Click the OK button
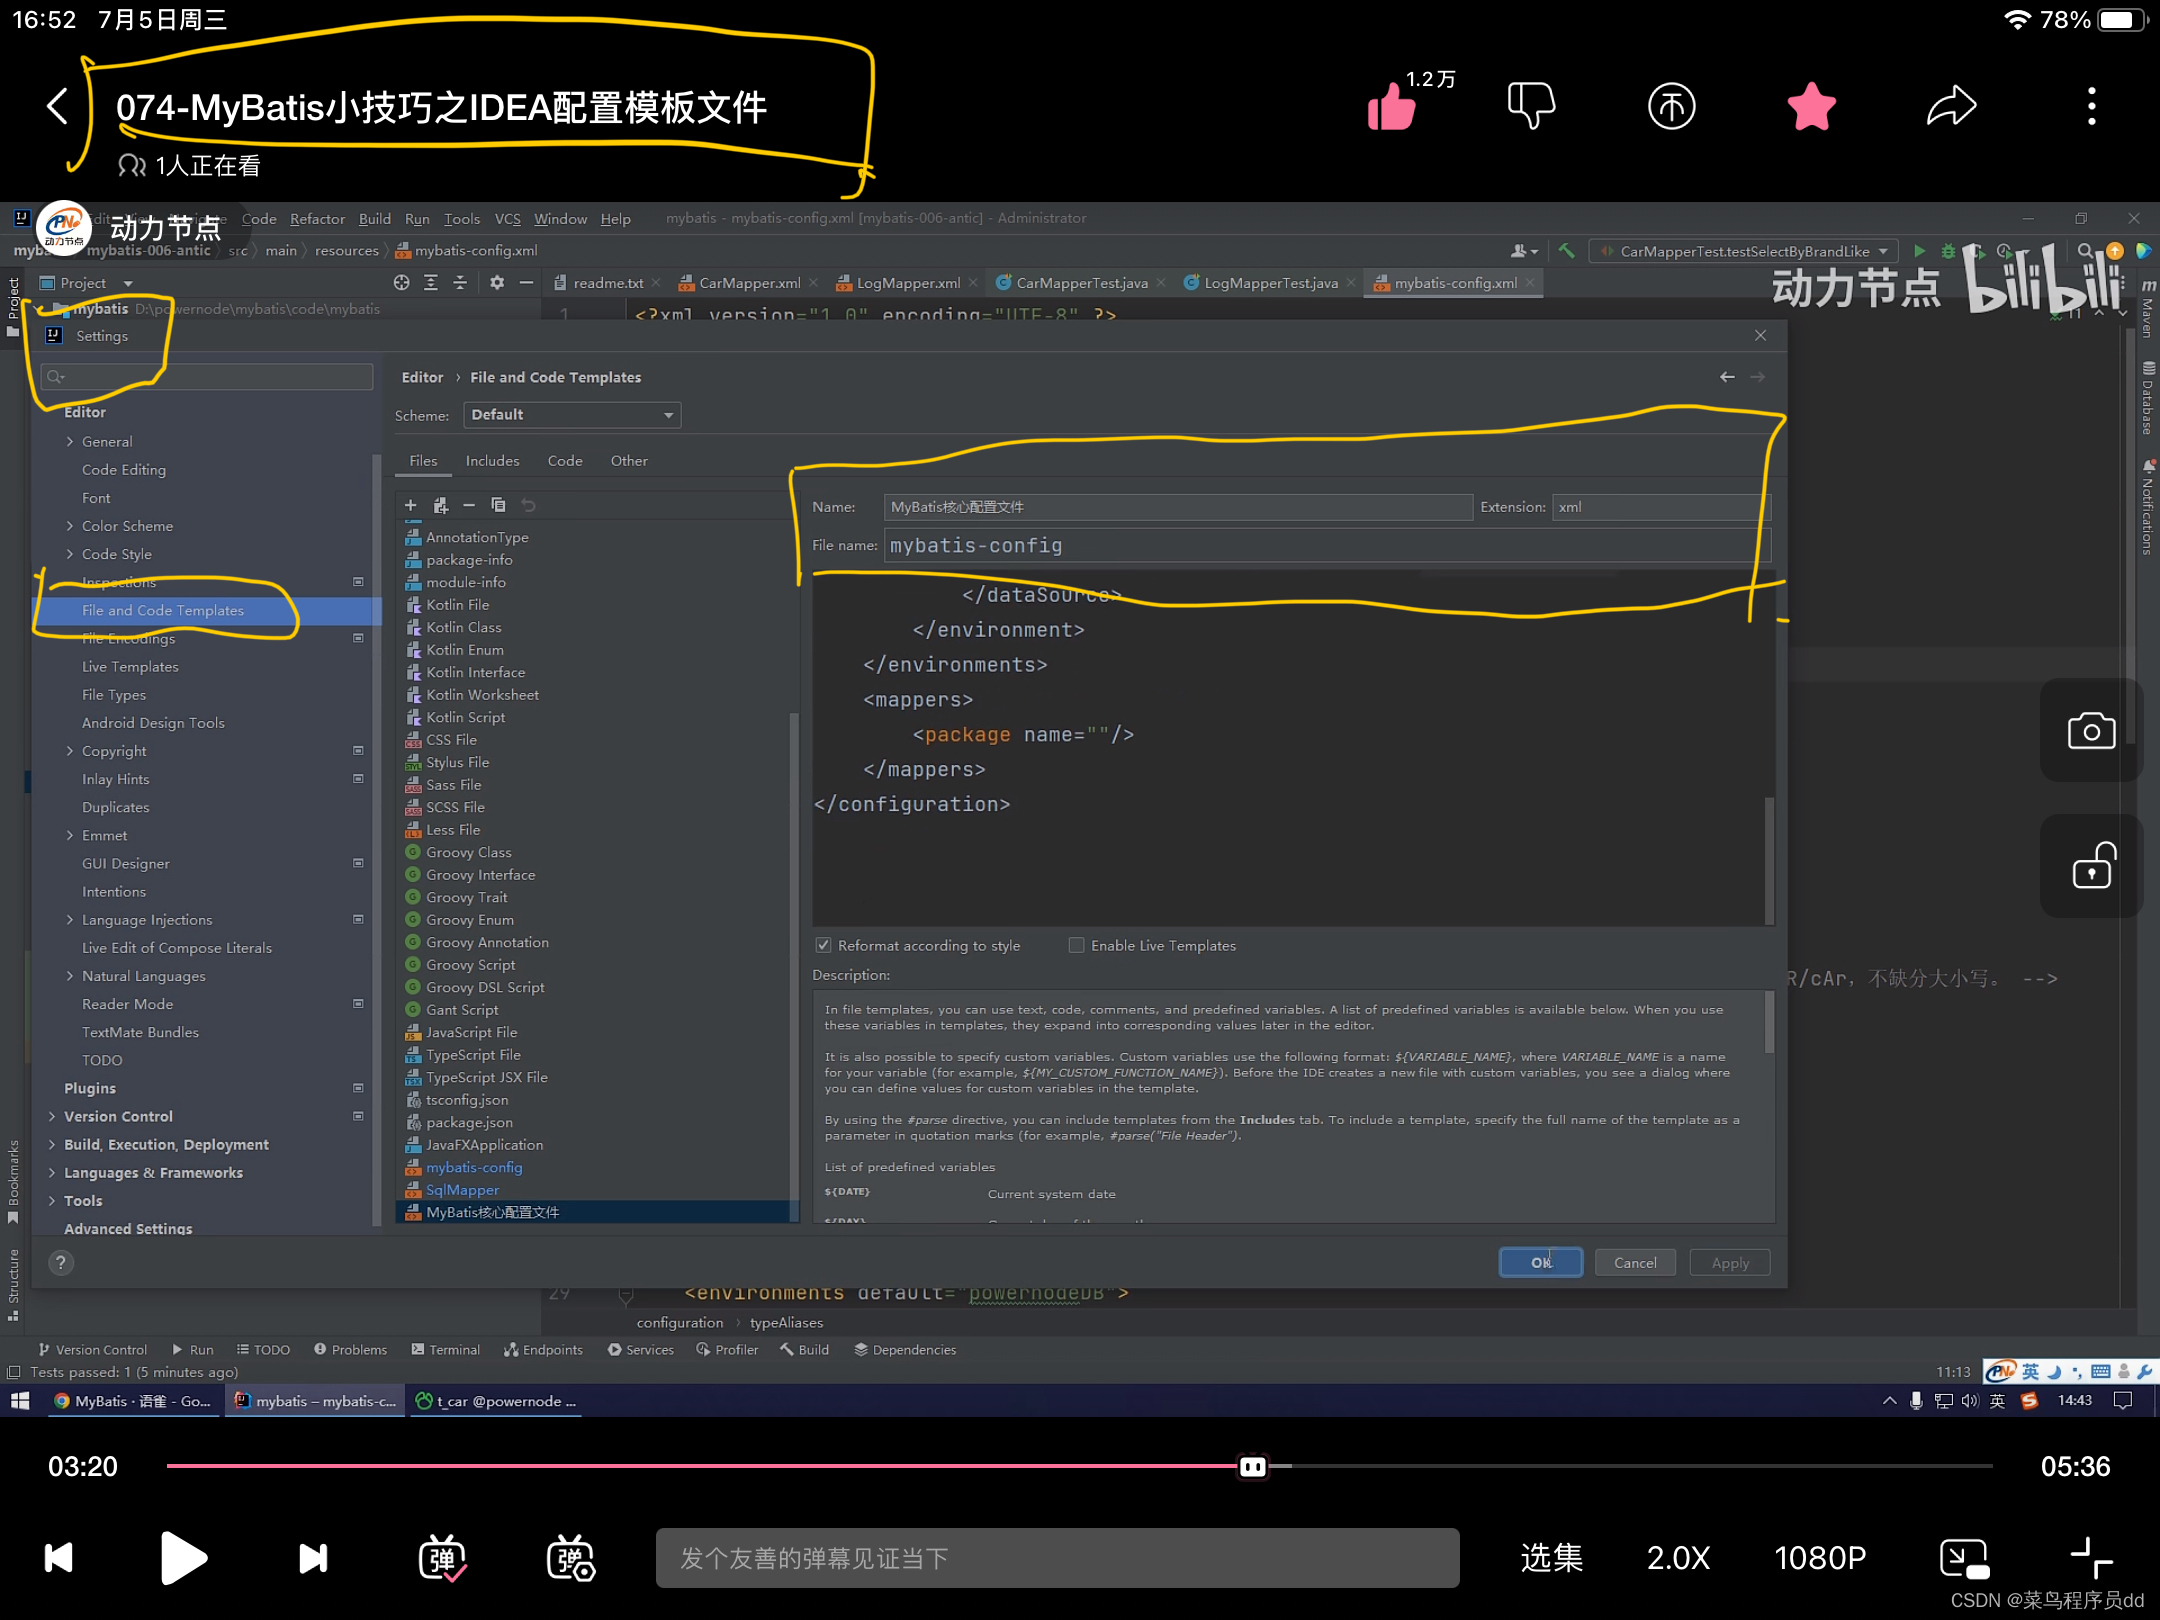2160x1620 pixels. (1540, 1263)
